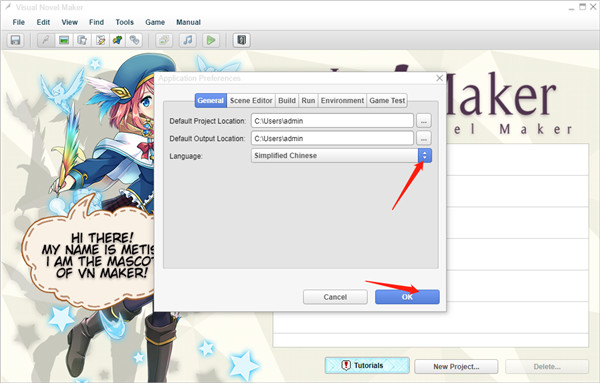600x383 pixels.
Task: Click the chain links toolbar icon
Action: [135, 40]
